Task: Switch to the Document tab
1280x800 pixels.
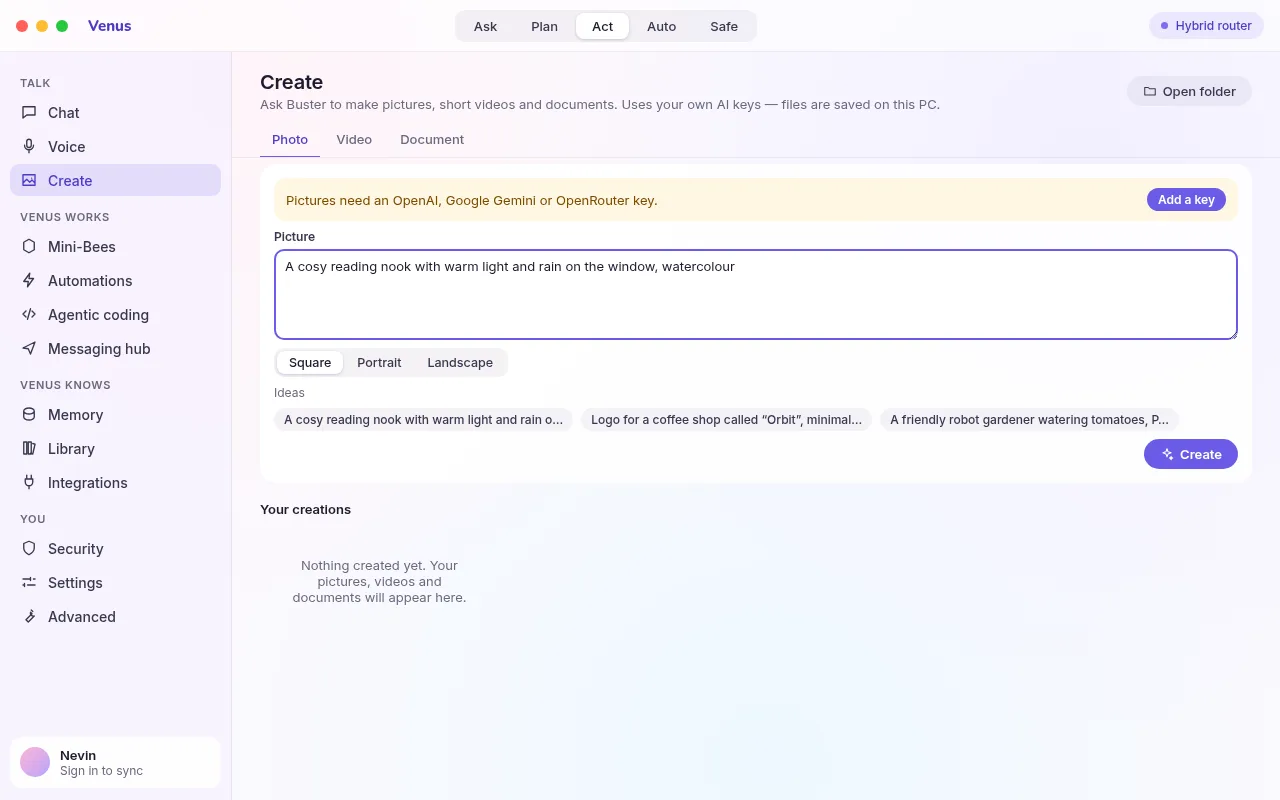Action: click(x=432, y=140)
